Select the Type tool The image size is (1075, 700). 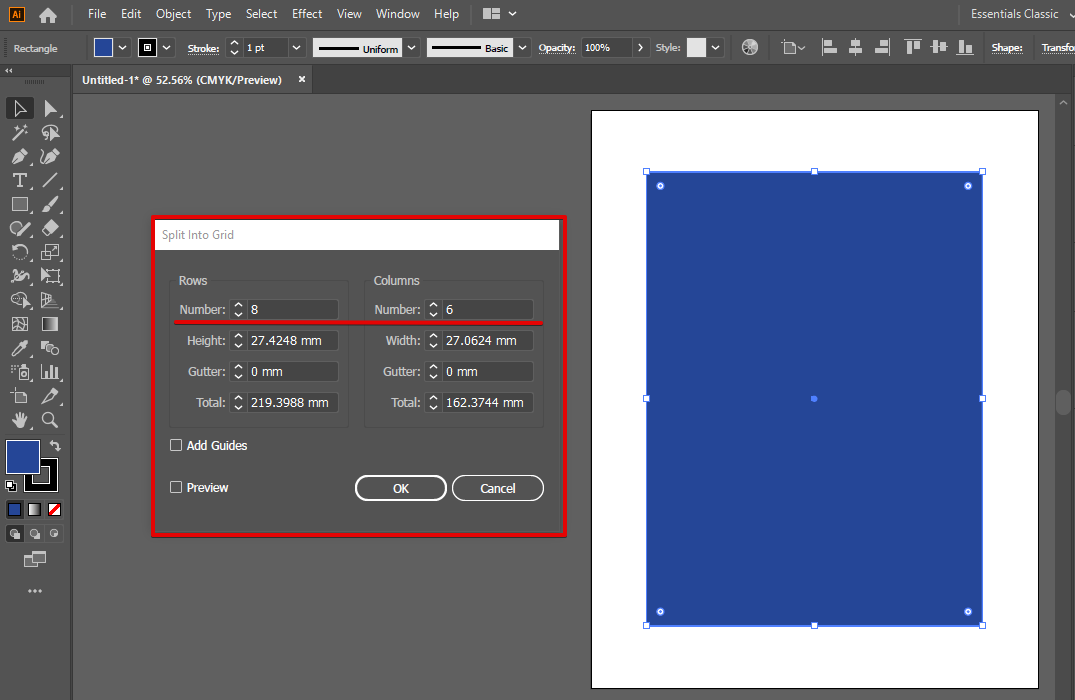(19, 180)
